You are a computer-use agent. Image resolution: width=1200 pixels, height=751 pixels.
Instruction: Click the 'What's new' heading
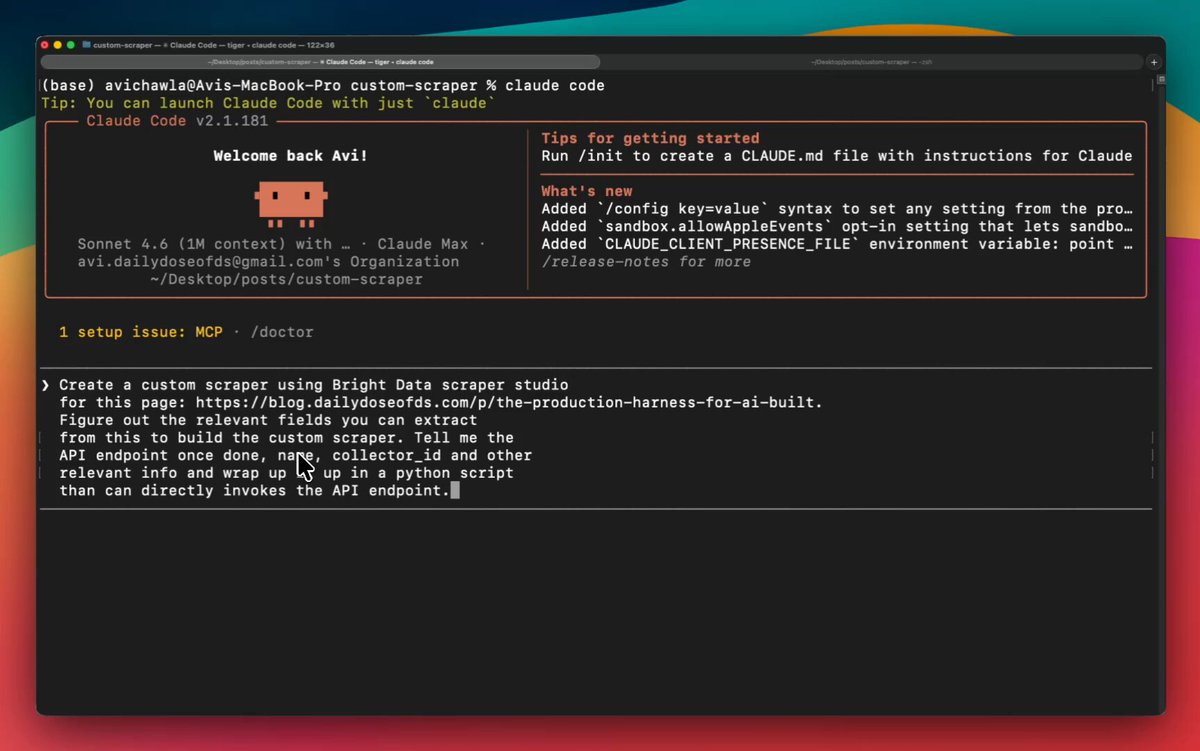(587, 191)
